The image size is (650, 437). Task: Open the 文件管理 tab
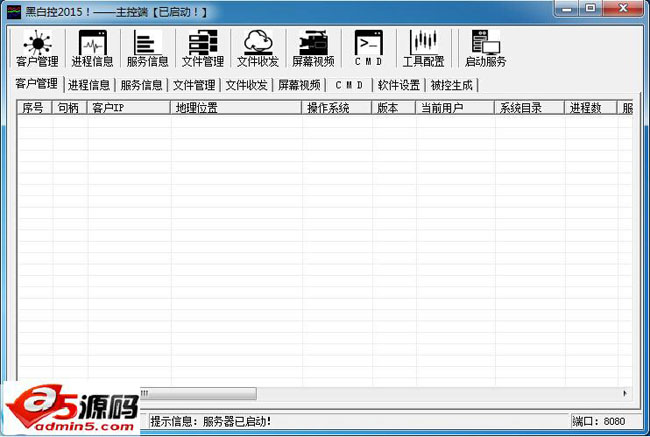(x=194, y=85)
